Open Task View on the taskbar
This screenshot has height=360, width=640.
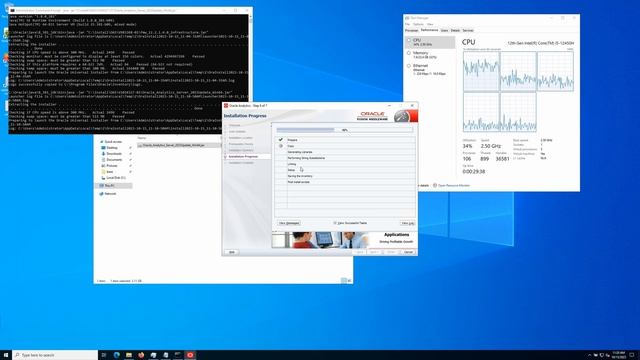coord(104,355)
